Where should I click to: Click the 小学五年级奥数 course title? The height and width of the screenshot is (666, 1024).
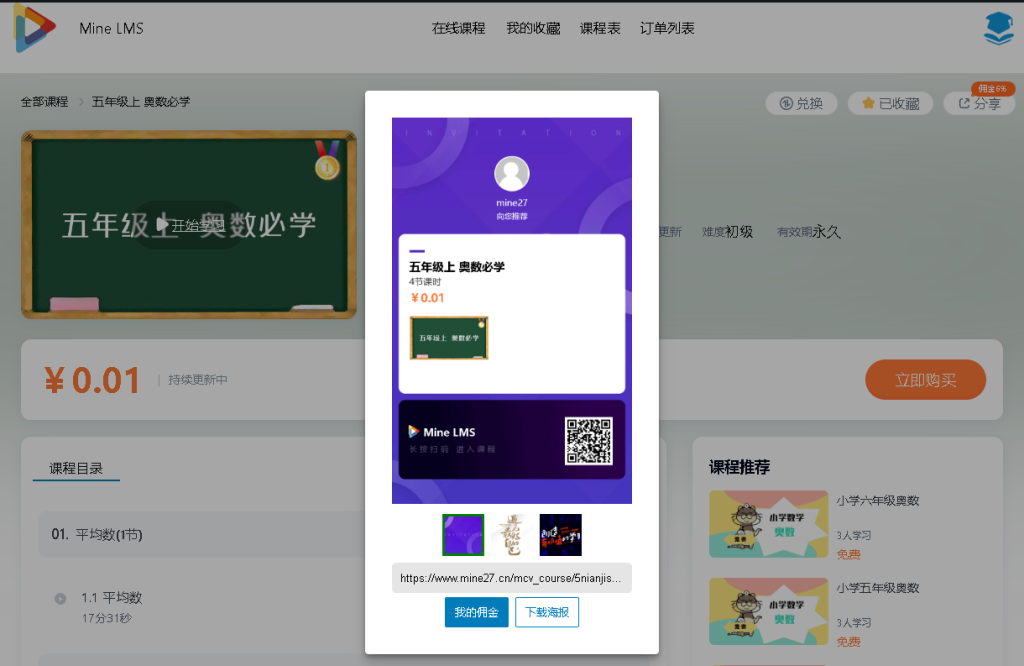[x=878, y=588]
